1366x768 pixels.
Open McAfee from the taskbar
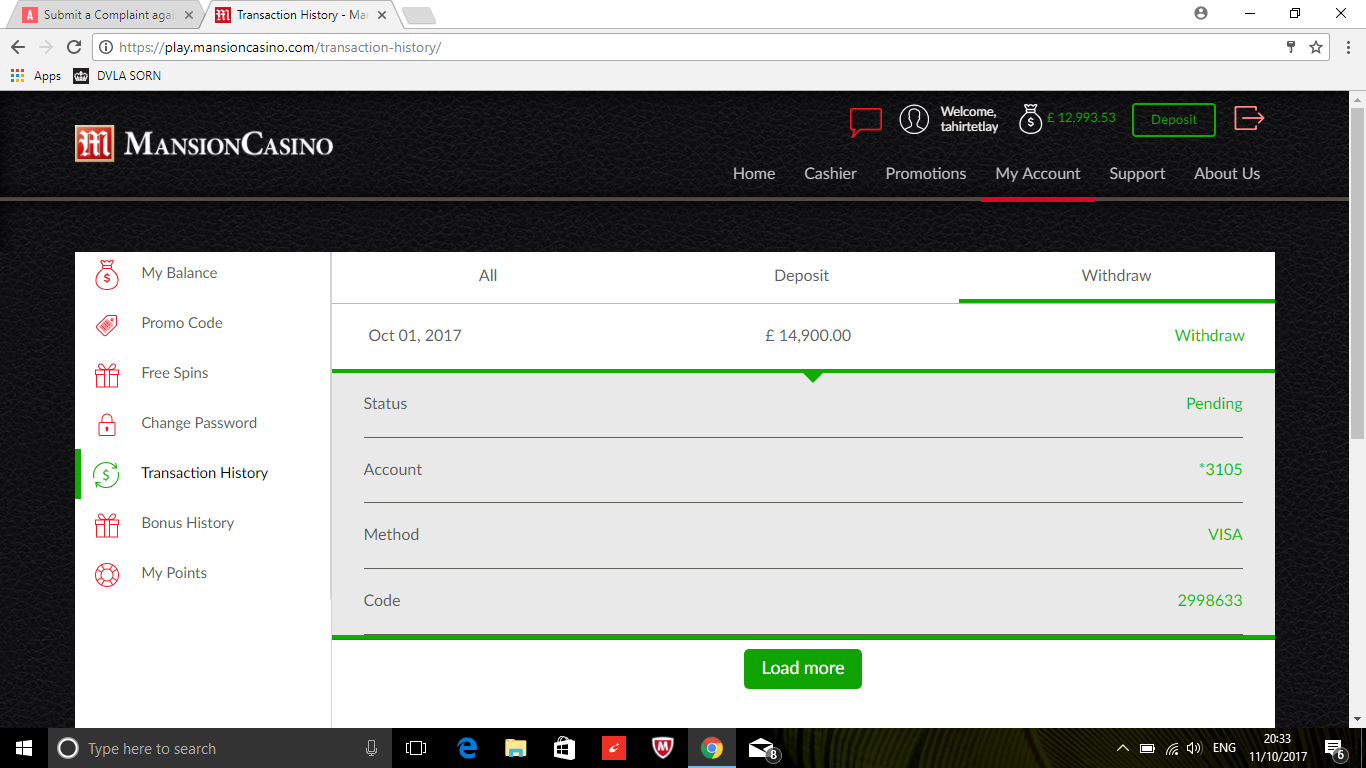coord(662,748)
